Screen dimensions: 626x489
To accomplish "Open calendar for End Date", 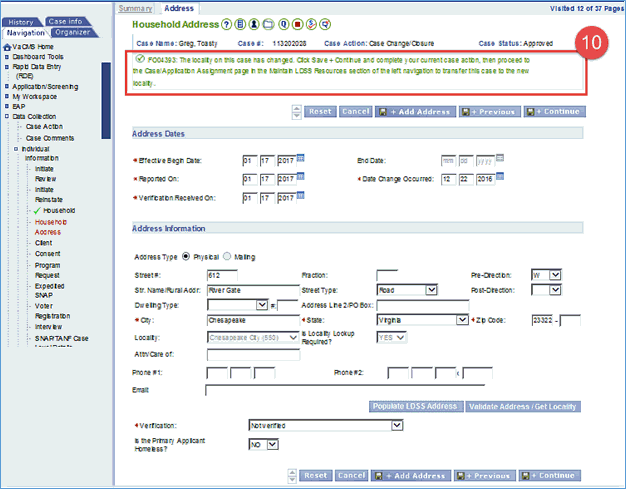I will (x=499, y=158).
